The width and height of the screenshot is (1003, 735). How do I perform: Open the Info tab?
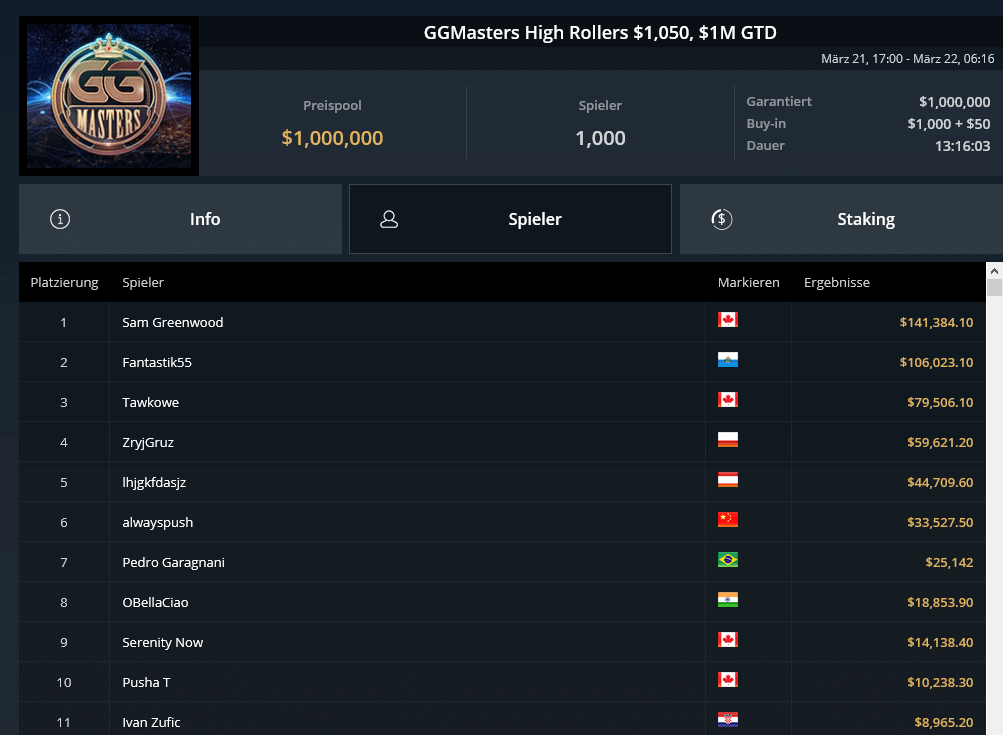coord(180,219)
